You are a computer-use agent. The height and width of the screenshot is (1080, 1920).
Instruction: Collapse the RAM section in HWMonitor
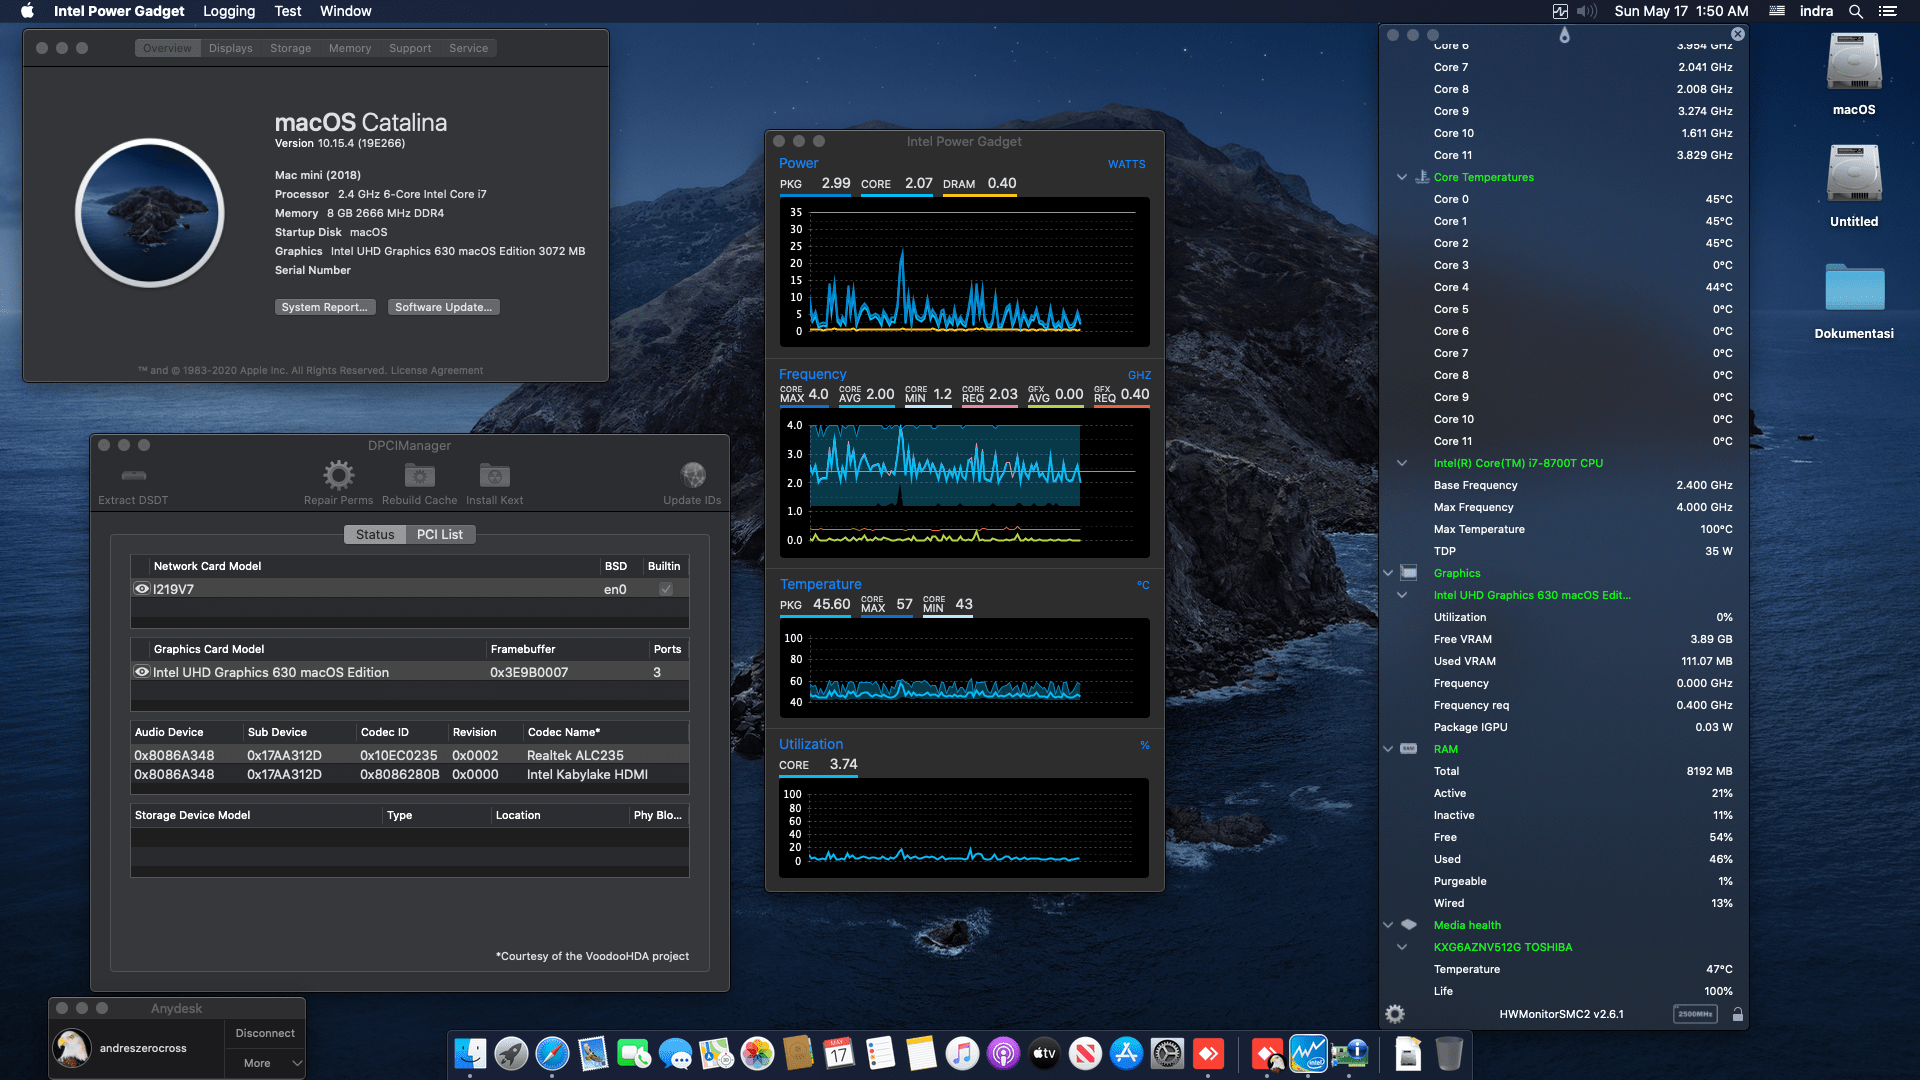[x=1388, y=749]
